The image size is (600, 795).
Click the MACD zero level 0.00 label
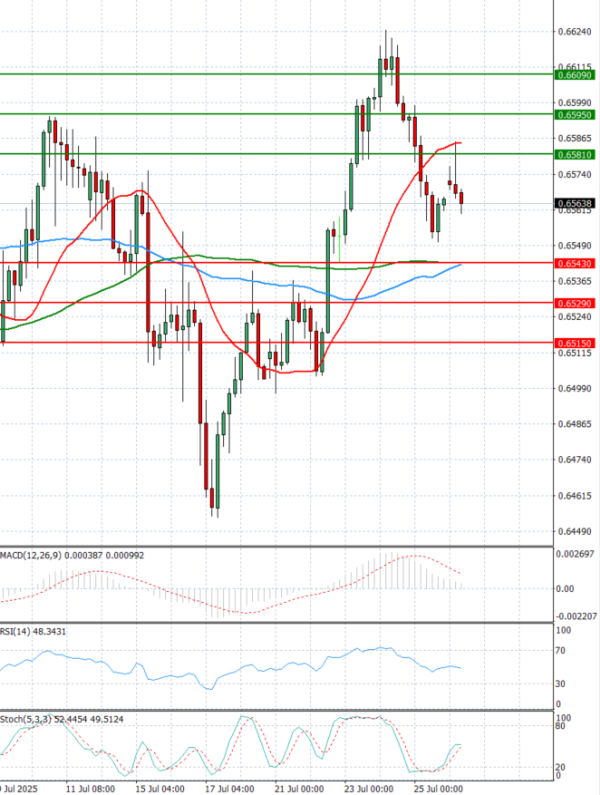[x=565, y=589]
